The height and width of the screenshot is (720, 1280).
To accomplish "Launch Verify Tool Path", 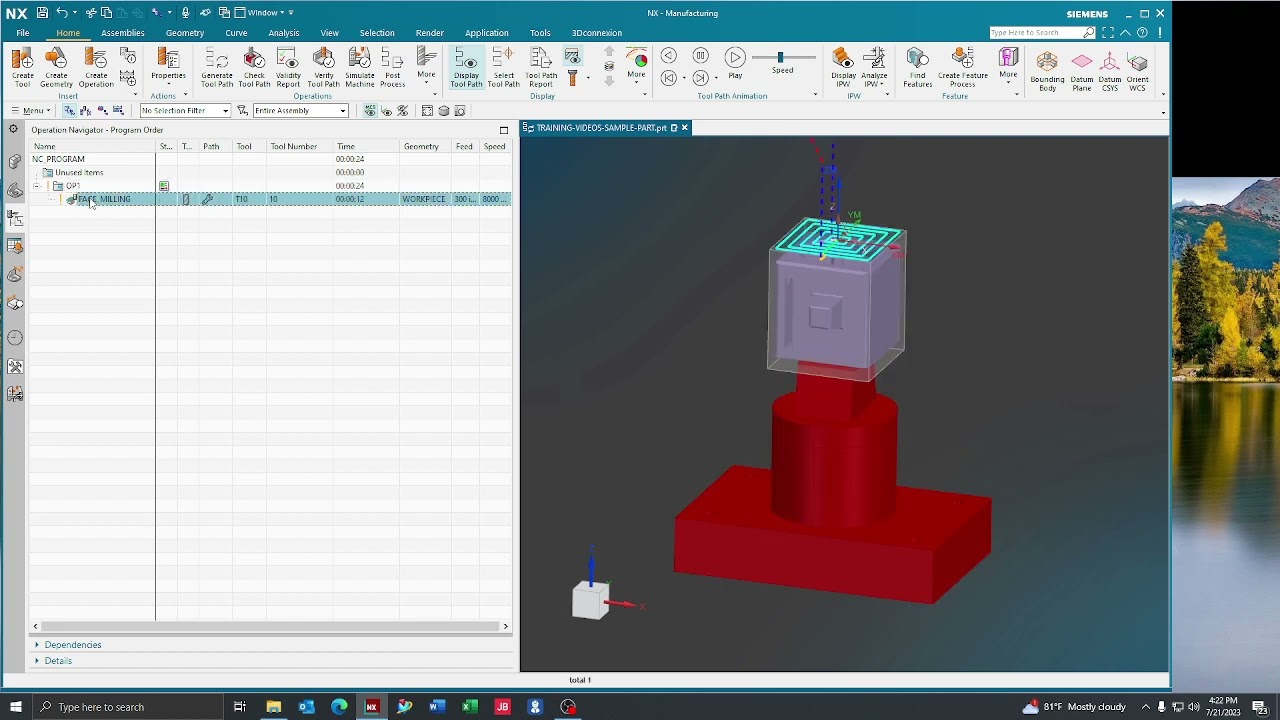I will [324, 66].
